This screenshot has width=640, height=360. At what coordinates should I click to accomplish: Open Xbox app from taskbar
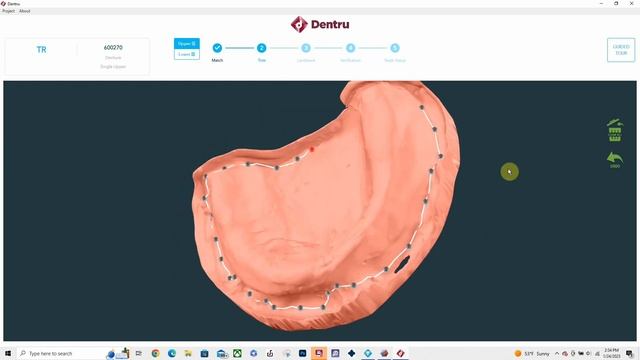click(237, 353)
